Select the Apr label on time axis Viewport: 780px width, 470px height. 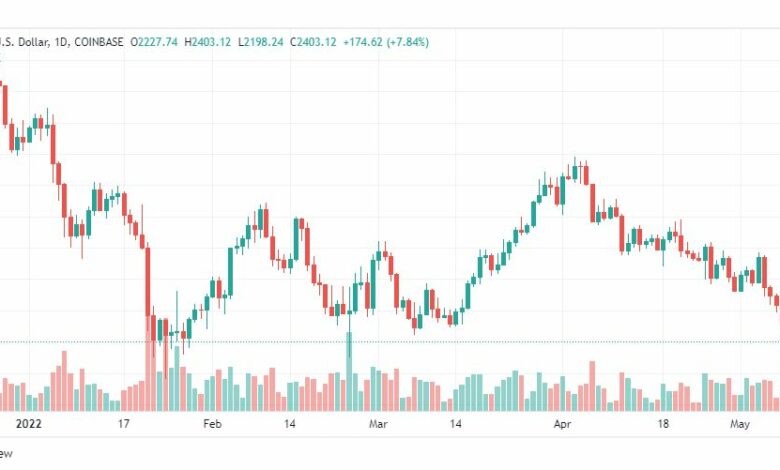[562, 424]
